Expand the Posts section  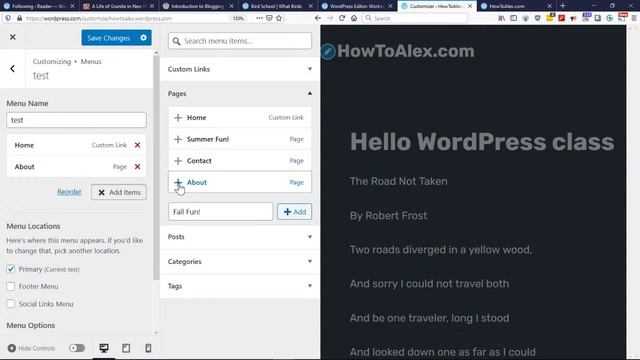click(240, 237)
